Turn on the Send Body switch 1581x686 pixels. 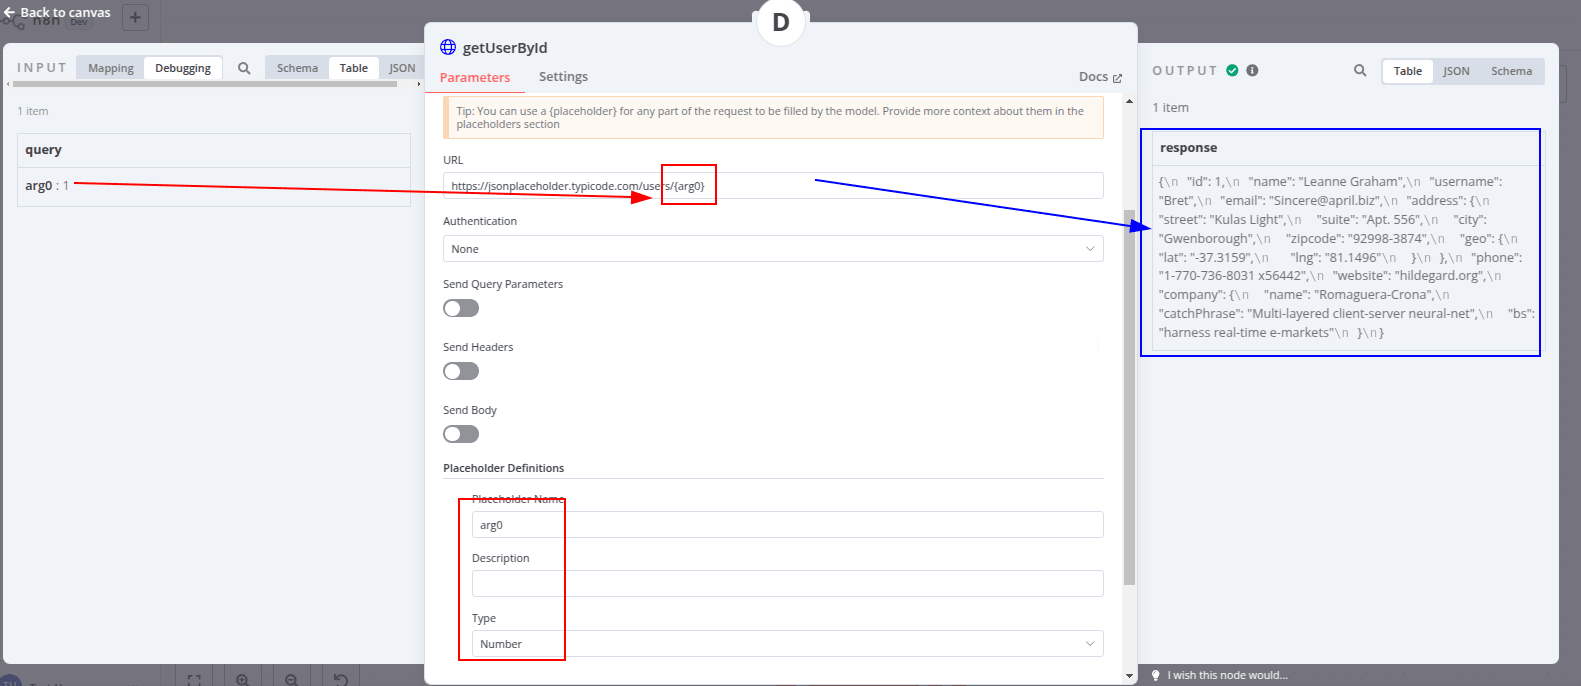point(460,433)
